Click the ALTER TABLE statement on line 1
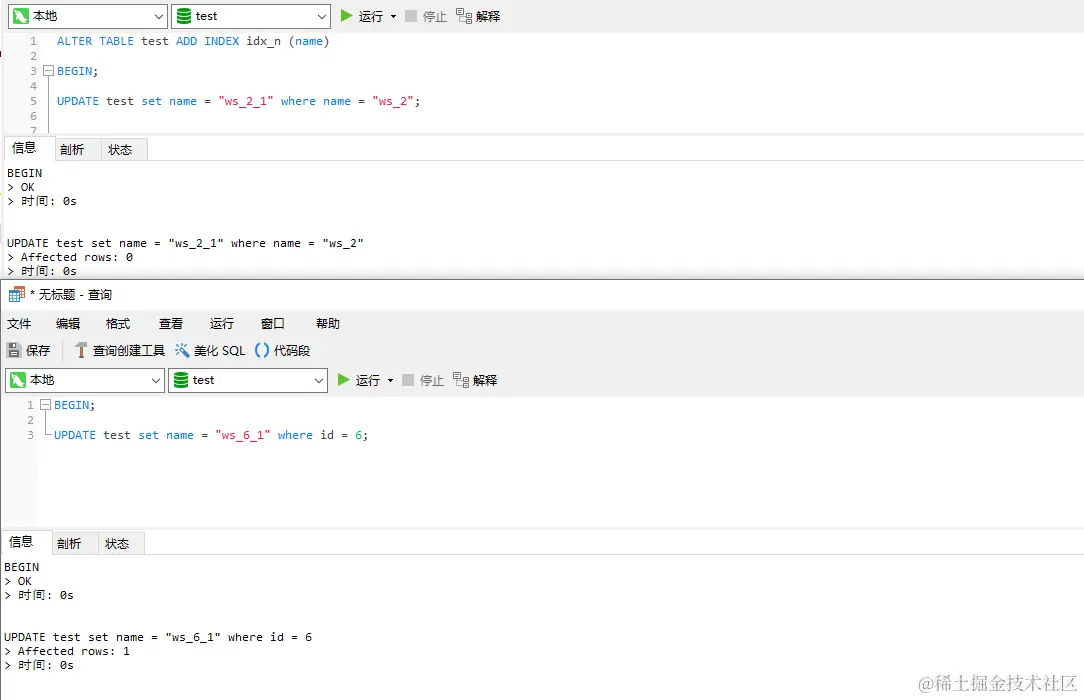This screenshot has height=700, width=1084. [x=193, y=41]
